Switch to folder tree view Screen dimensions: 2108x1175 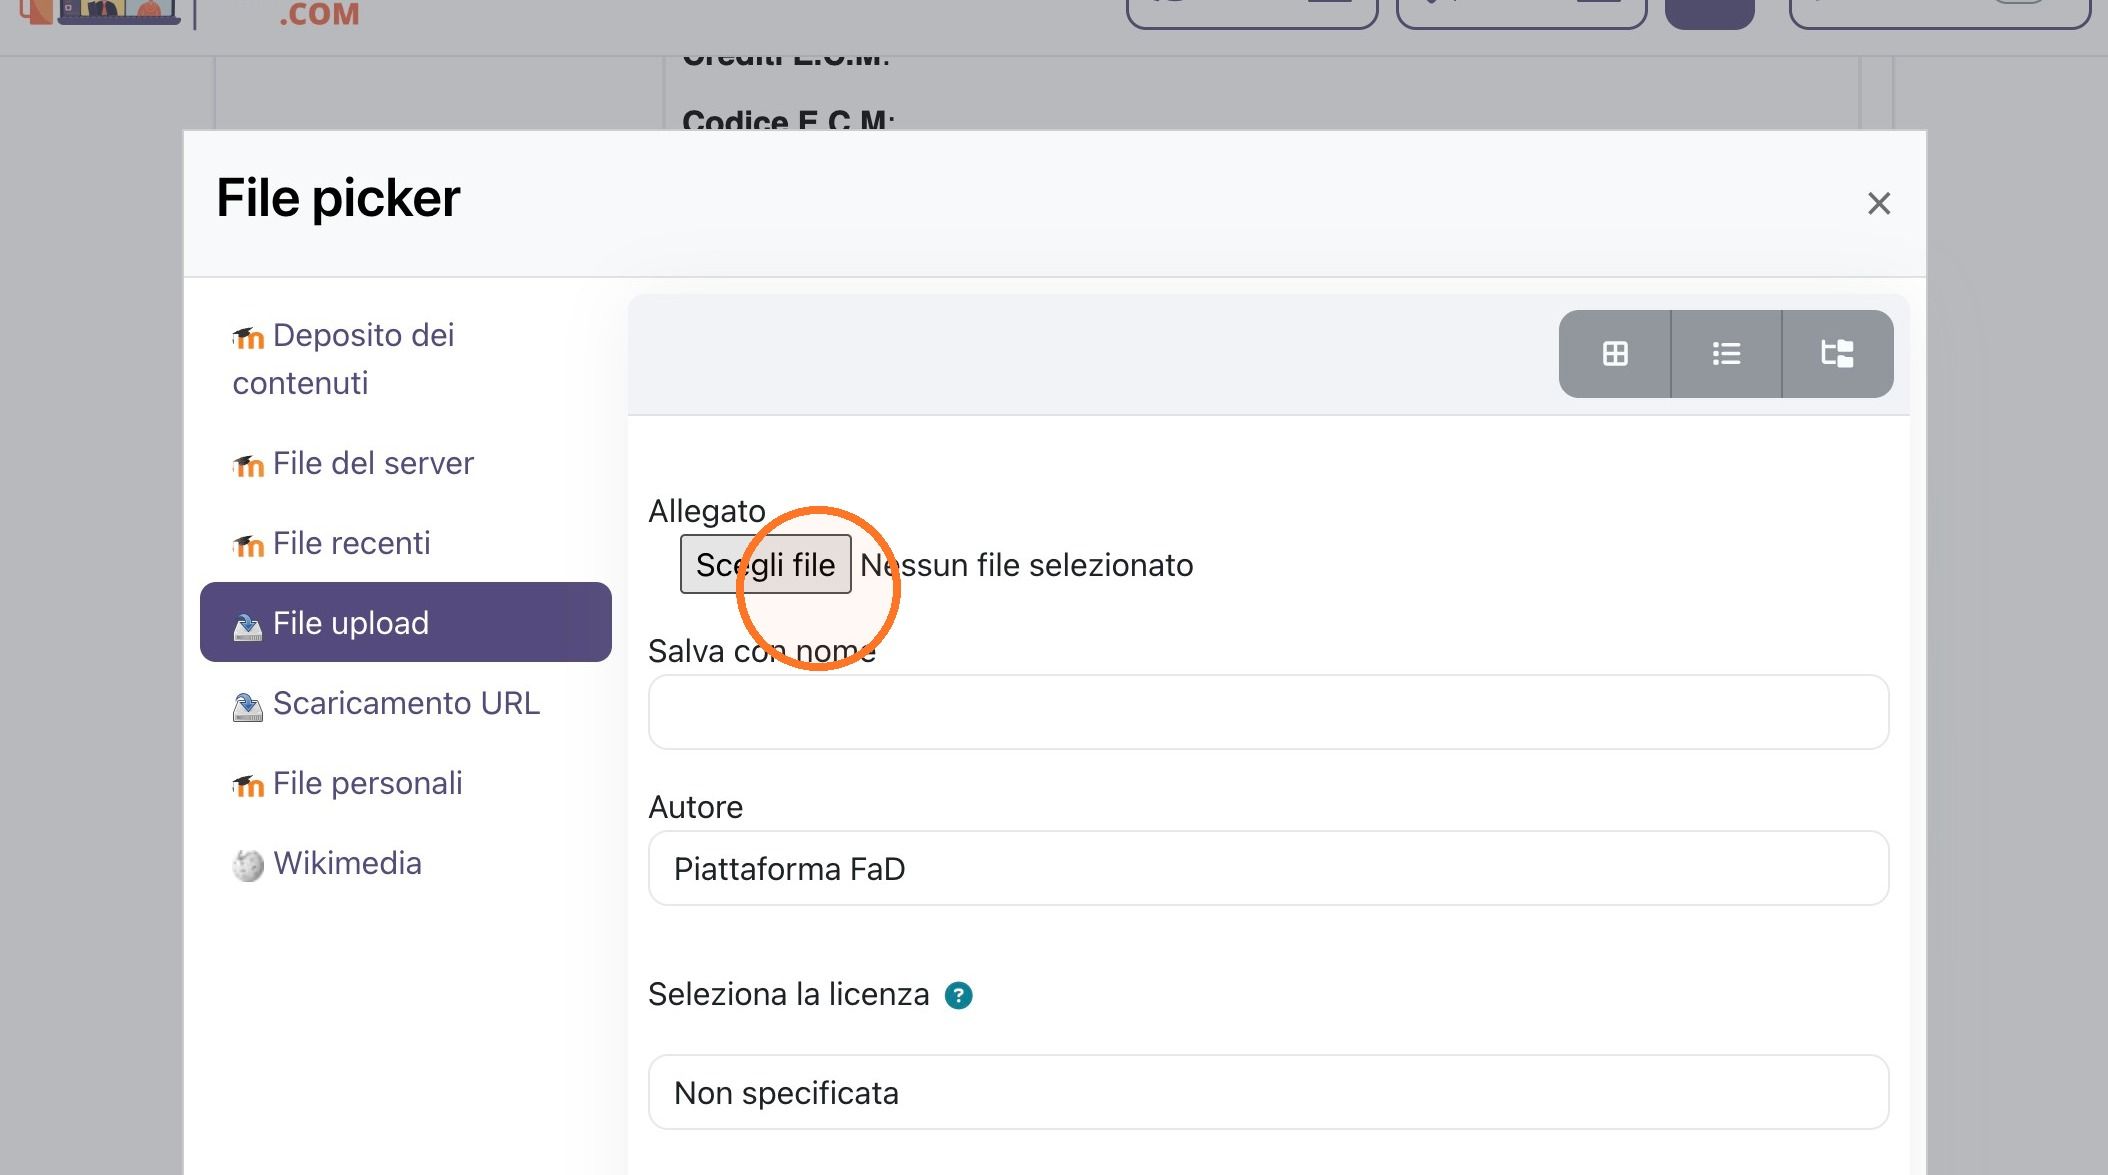[1838, 354]
